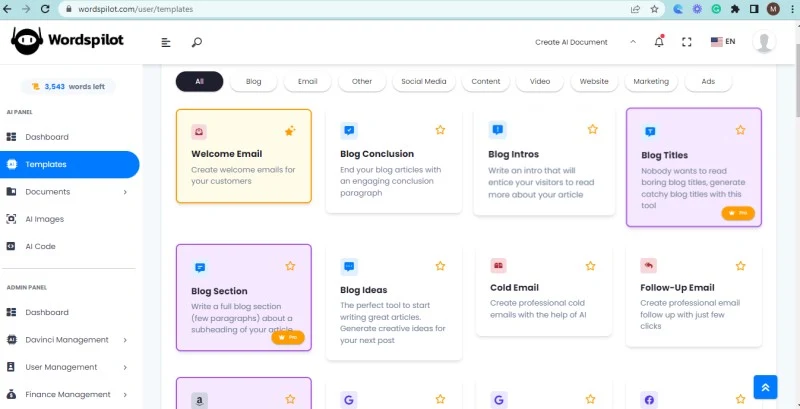Click the Pro badge on Blog Titles
Screen dimensions: 800x409
tap(738, 213)
